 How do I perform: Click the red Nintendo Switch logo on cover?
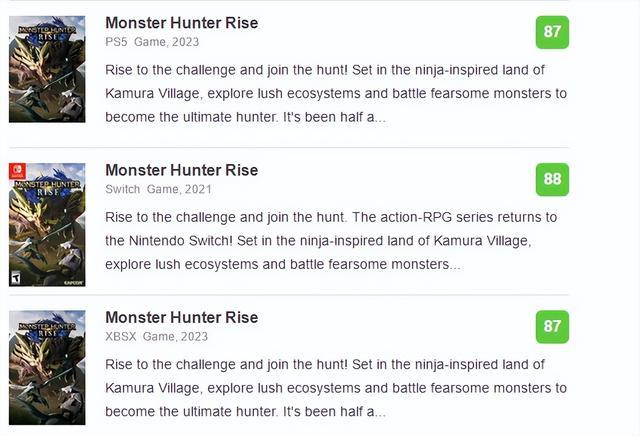(16, 170)
